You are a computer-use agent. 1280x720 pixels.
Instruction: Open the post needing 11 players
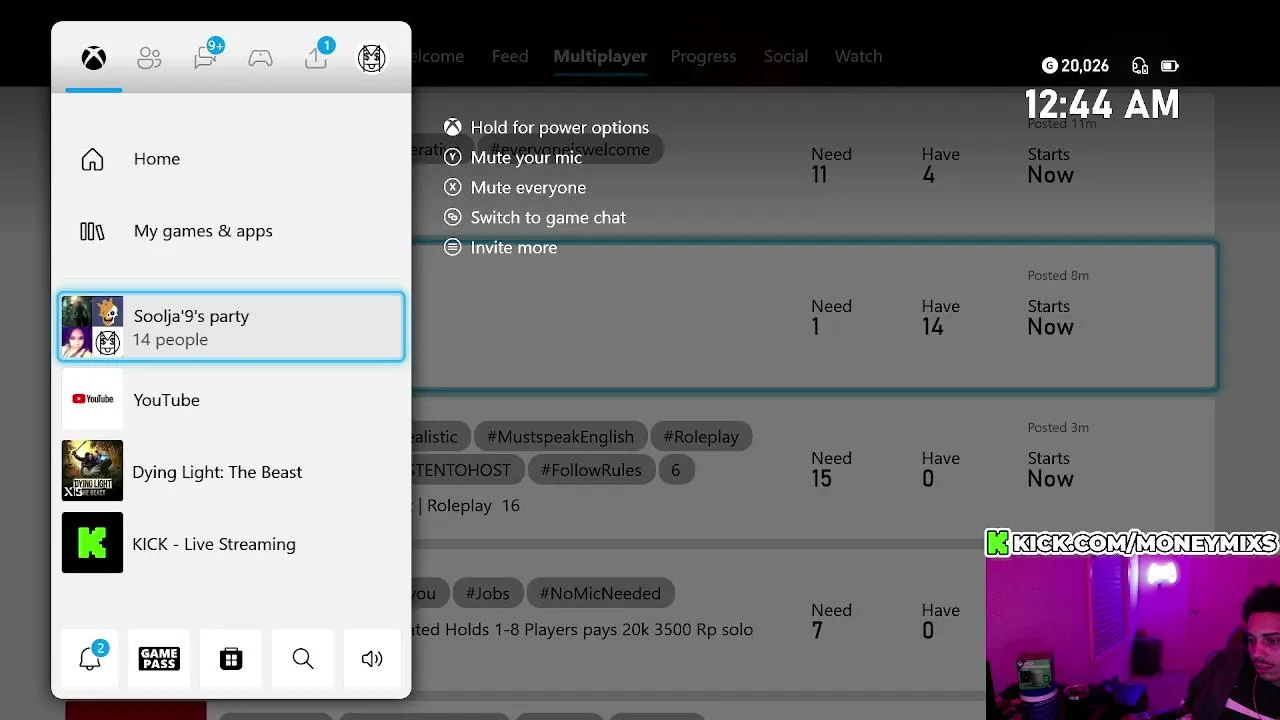pos(814,164)
